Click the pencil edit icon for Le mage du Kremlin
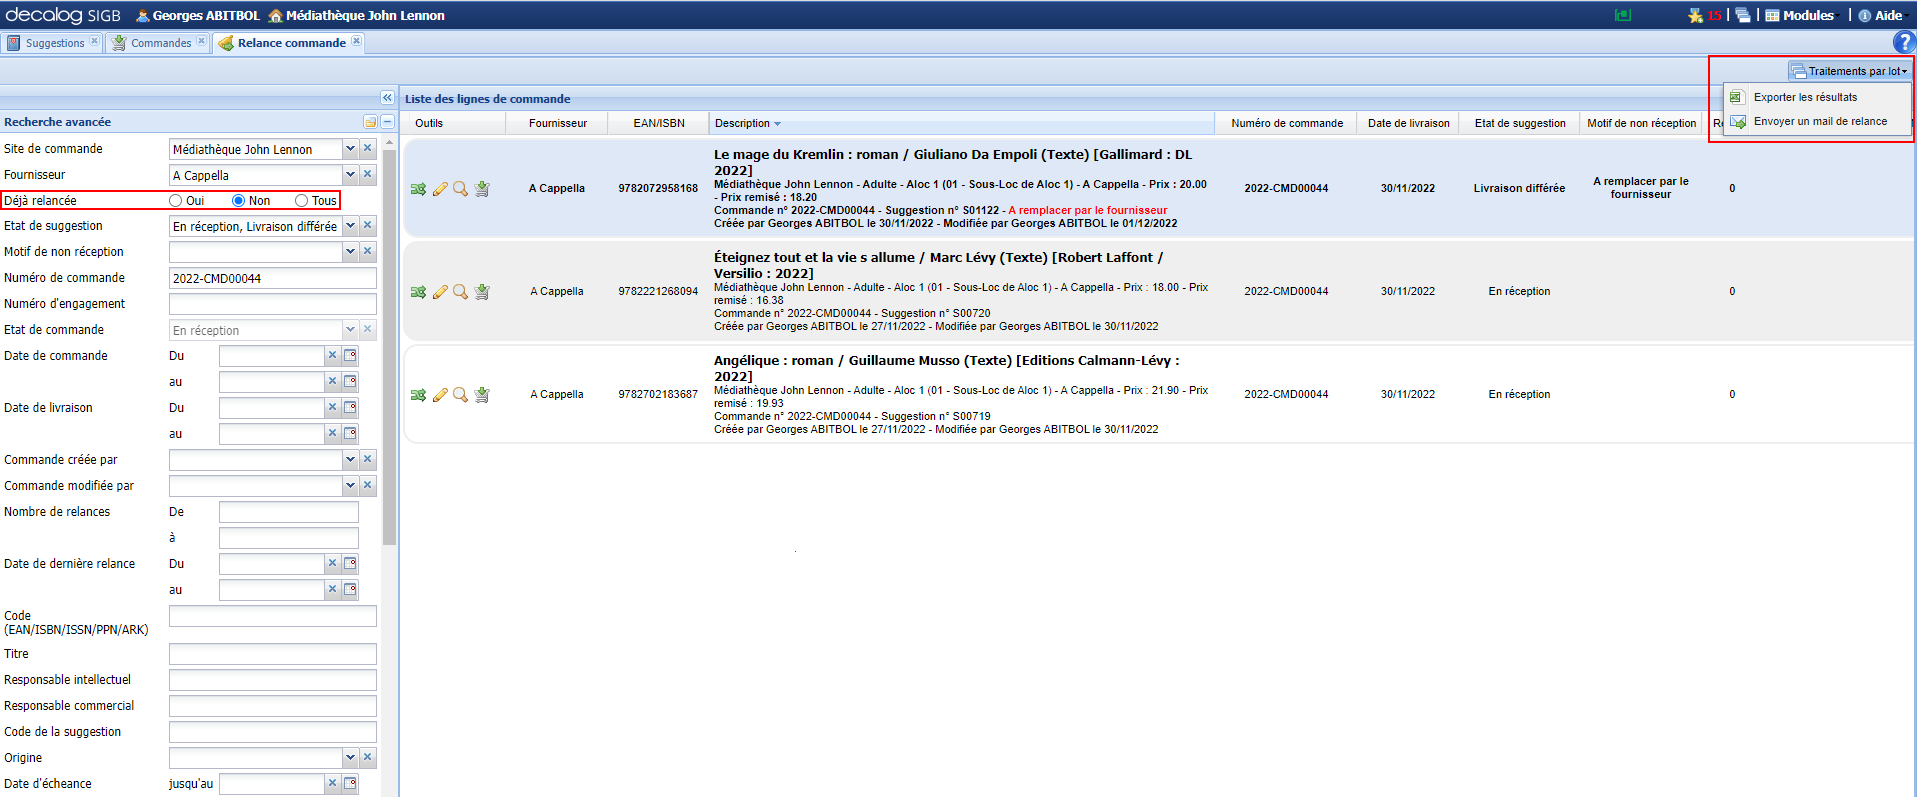The height and width of the screenshot is (797, 1917). point(440,189)
